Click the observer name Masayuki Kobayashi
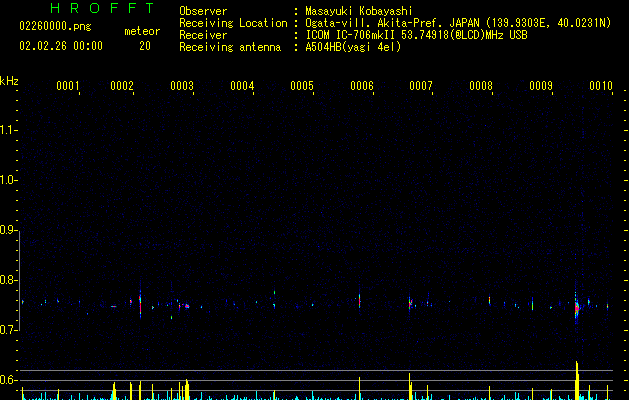Screen dimensions: 629x400 pyautogui.click(x=359, y=11)
